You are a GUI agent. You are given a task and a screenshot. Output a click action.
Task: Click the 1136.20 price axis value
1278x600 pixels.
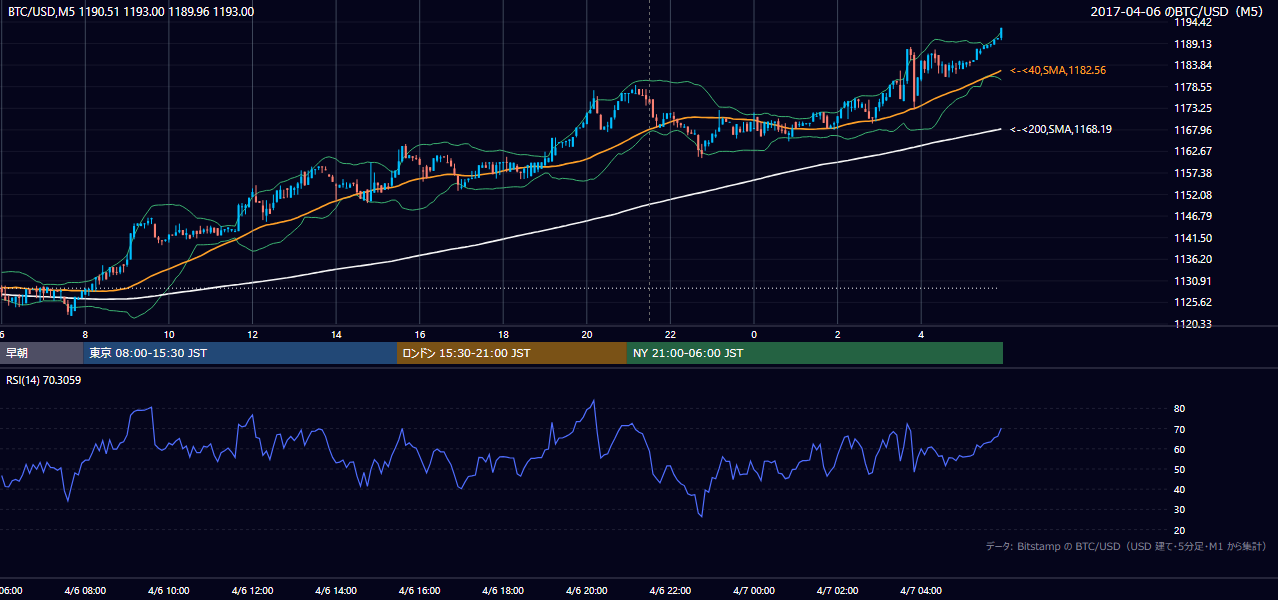1194,259
